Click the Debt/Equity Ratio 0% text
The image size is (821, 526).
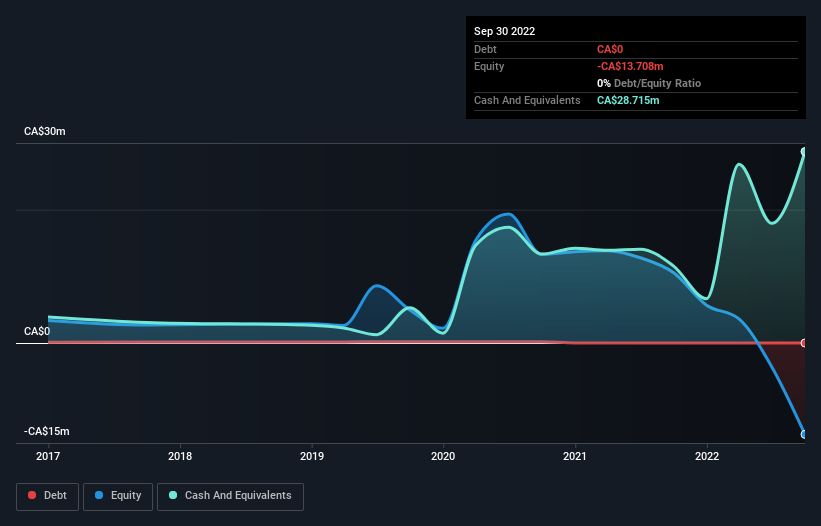pyautogui.click(x=649, y=83)
